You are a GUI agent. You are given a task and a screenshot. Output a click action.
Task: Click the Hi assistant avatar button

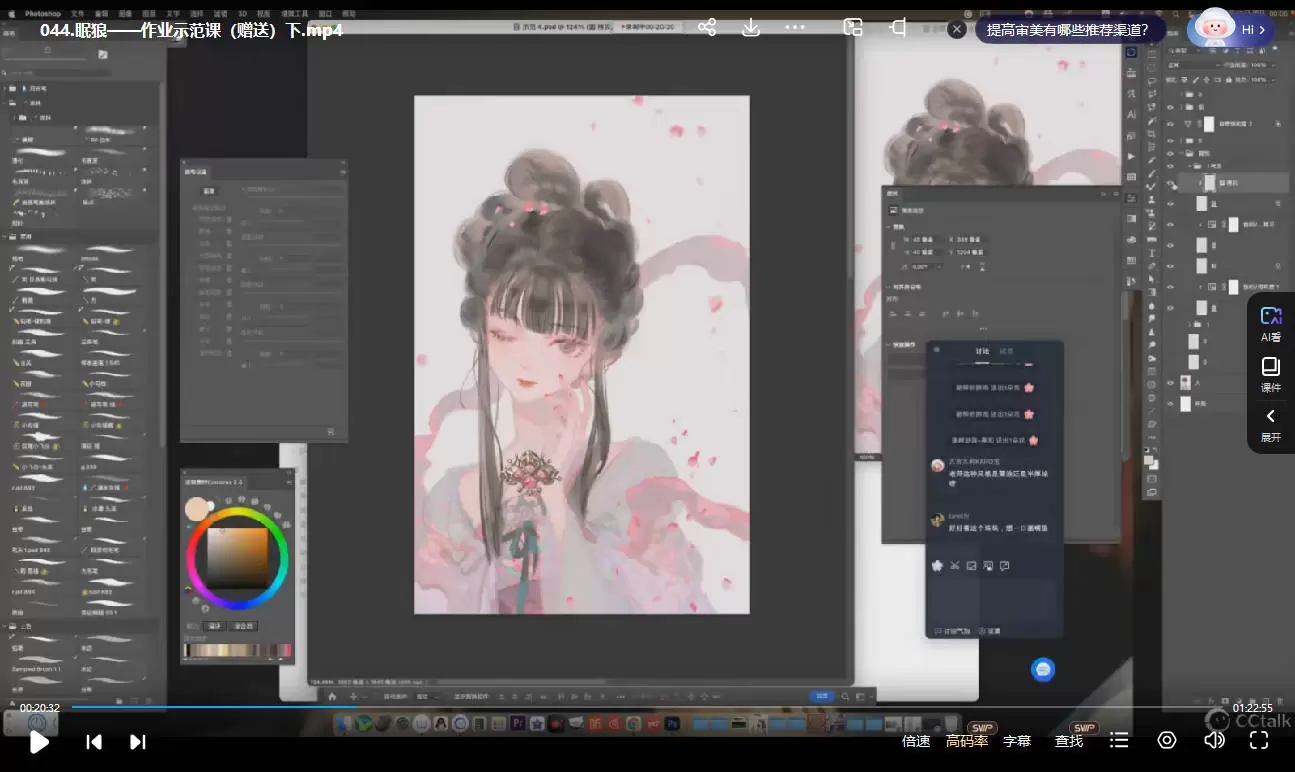(1231, 28)
